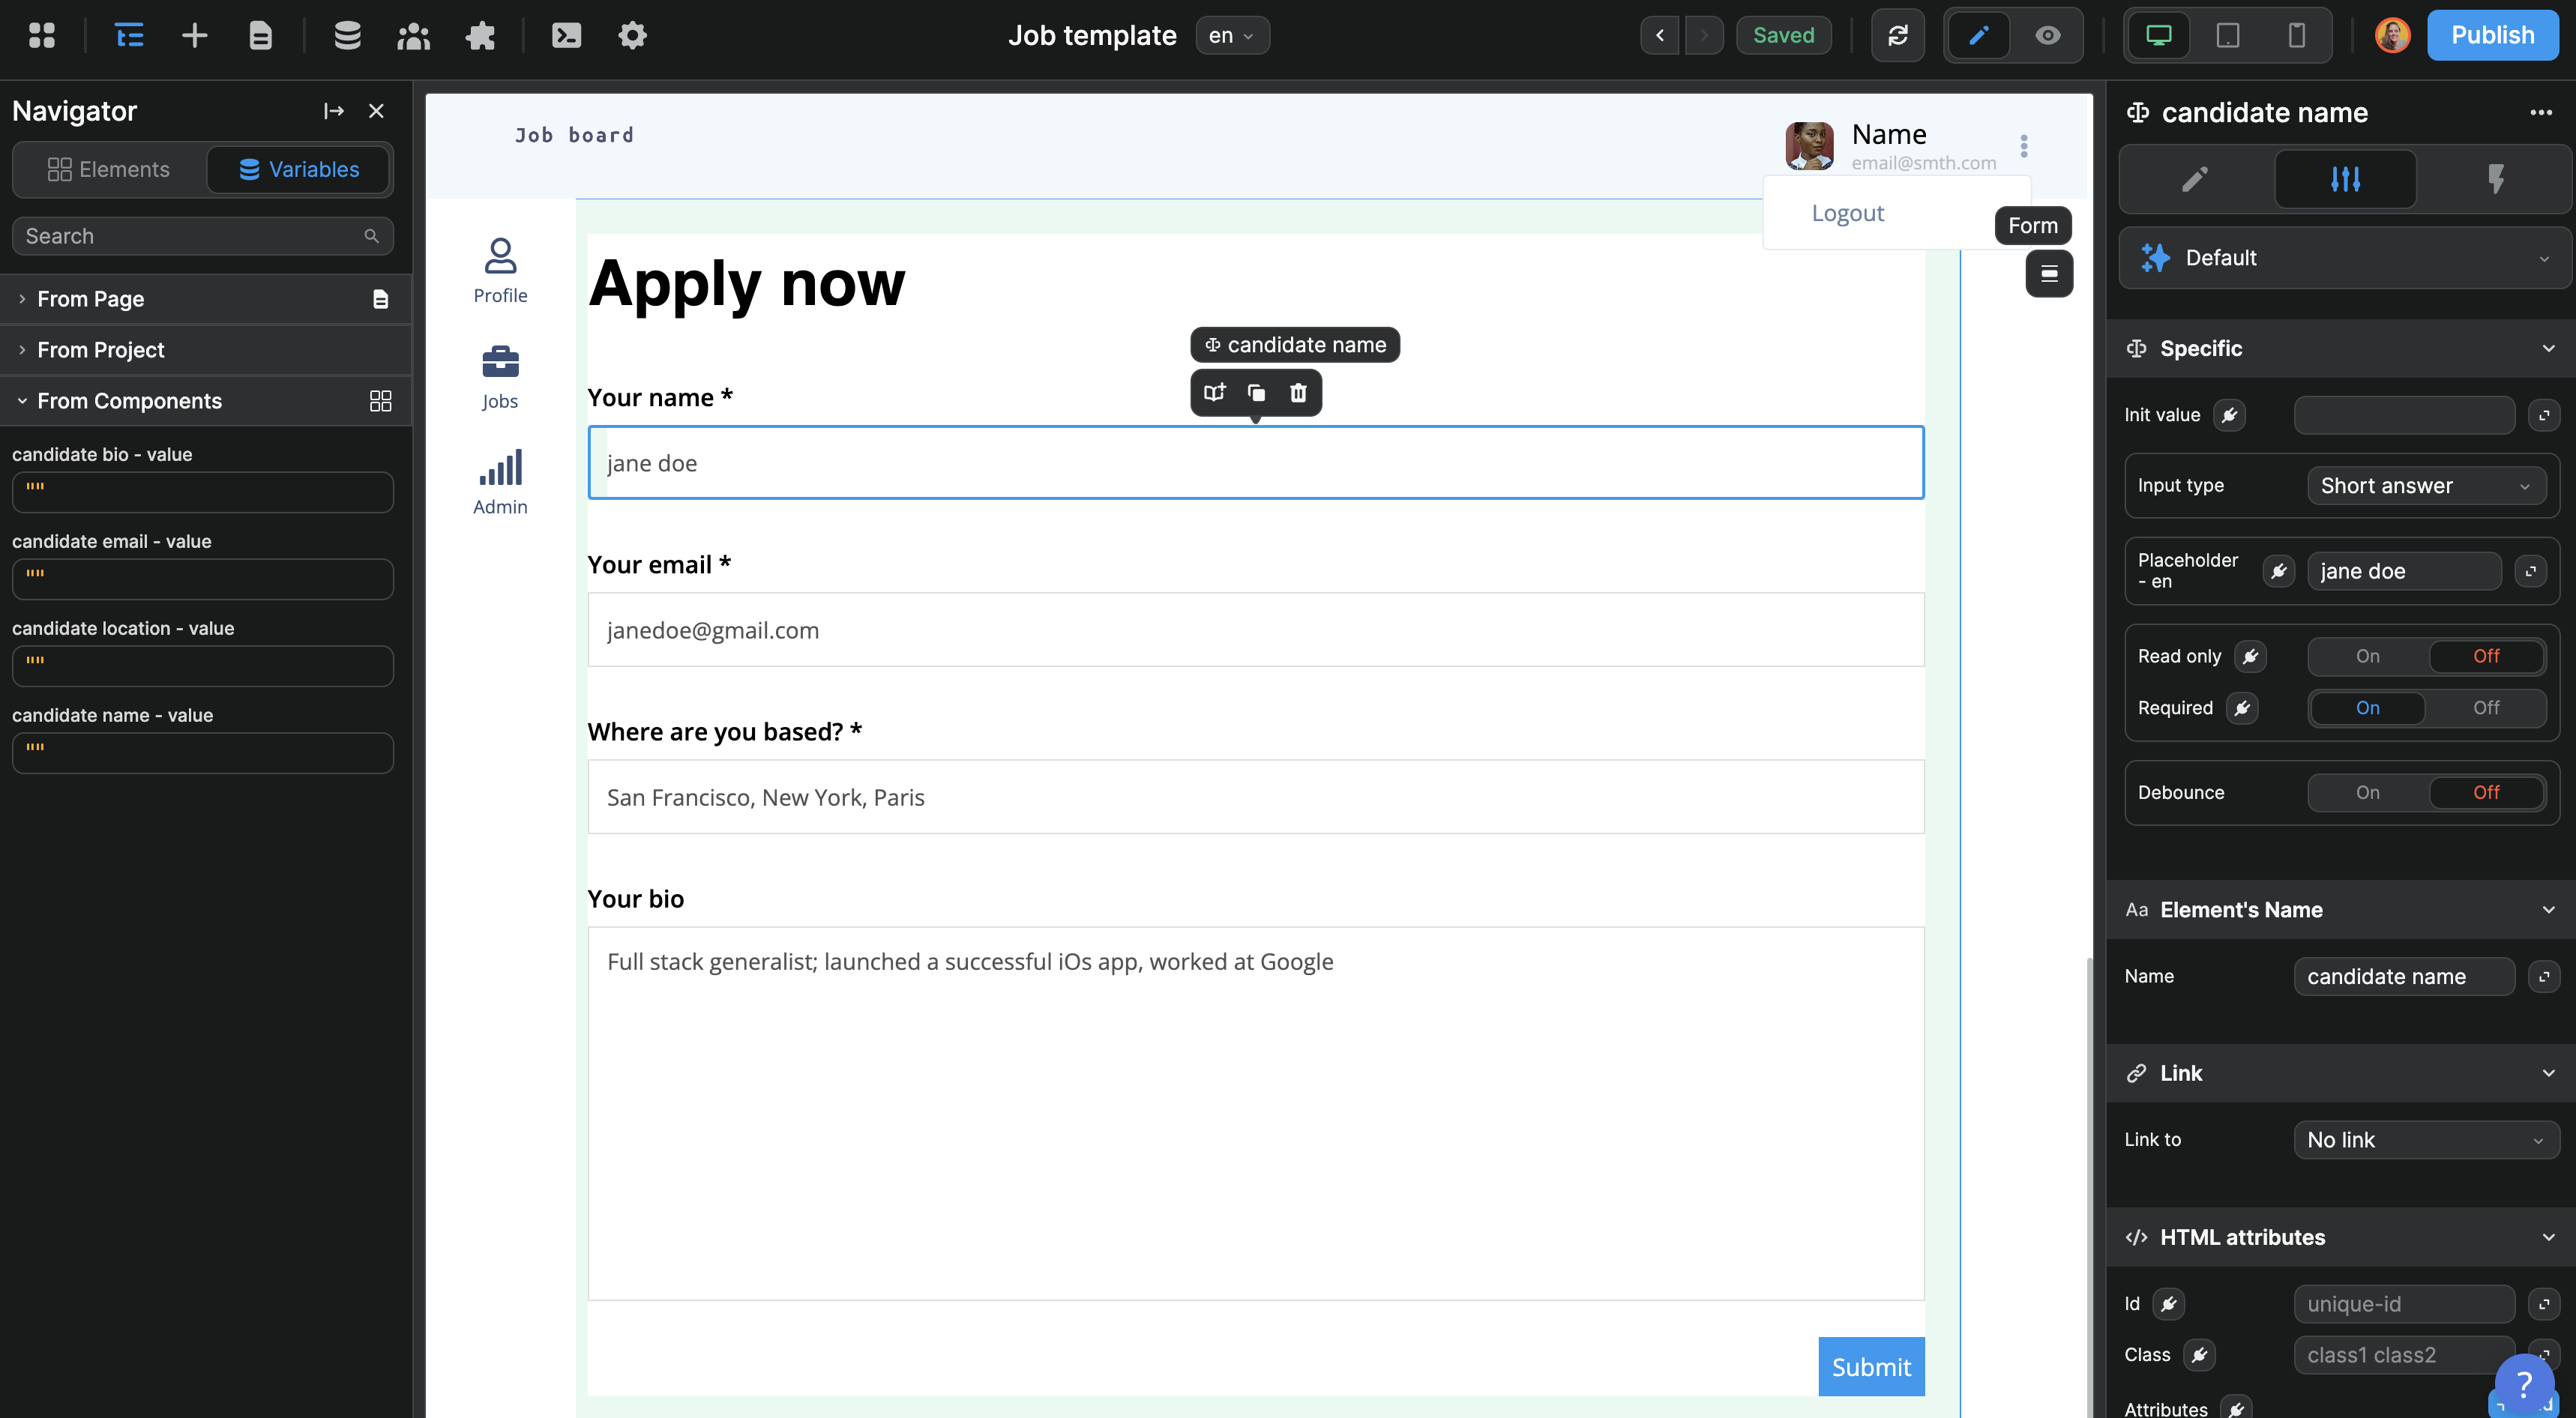
Task: Turn Read only On
Action: pos(2367,656)
